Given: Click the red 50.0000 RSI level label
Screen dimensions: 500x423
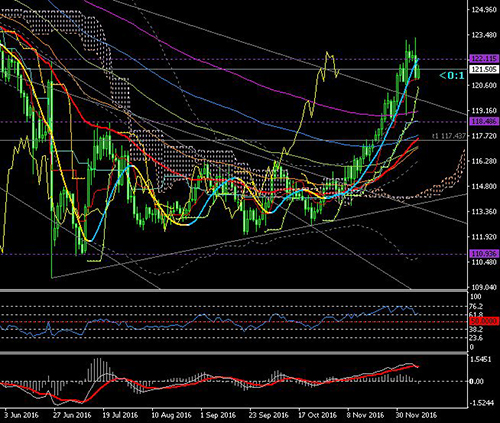Looking at the screenshot, I should coord(484,321).
